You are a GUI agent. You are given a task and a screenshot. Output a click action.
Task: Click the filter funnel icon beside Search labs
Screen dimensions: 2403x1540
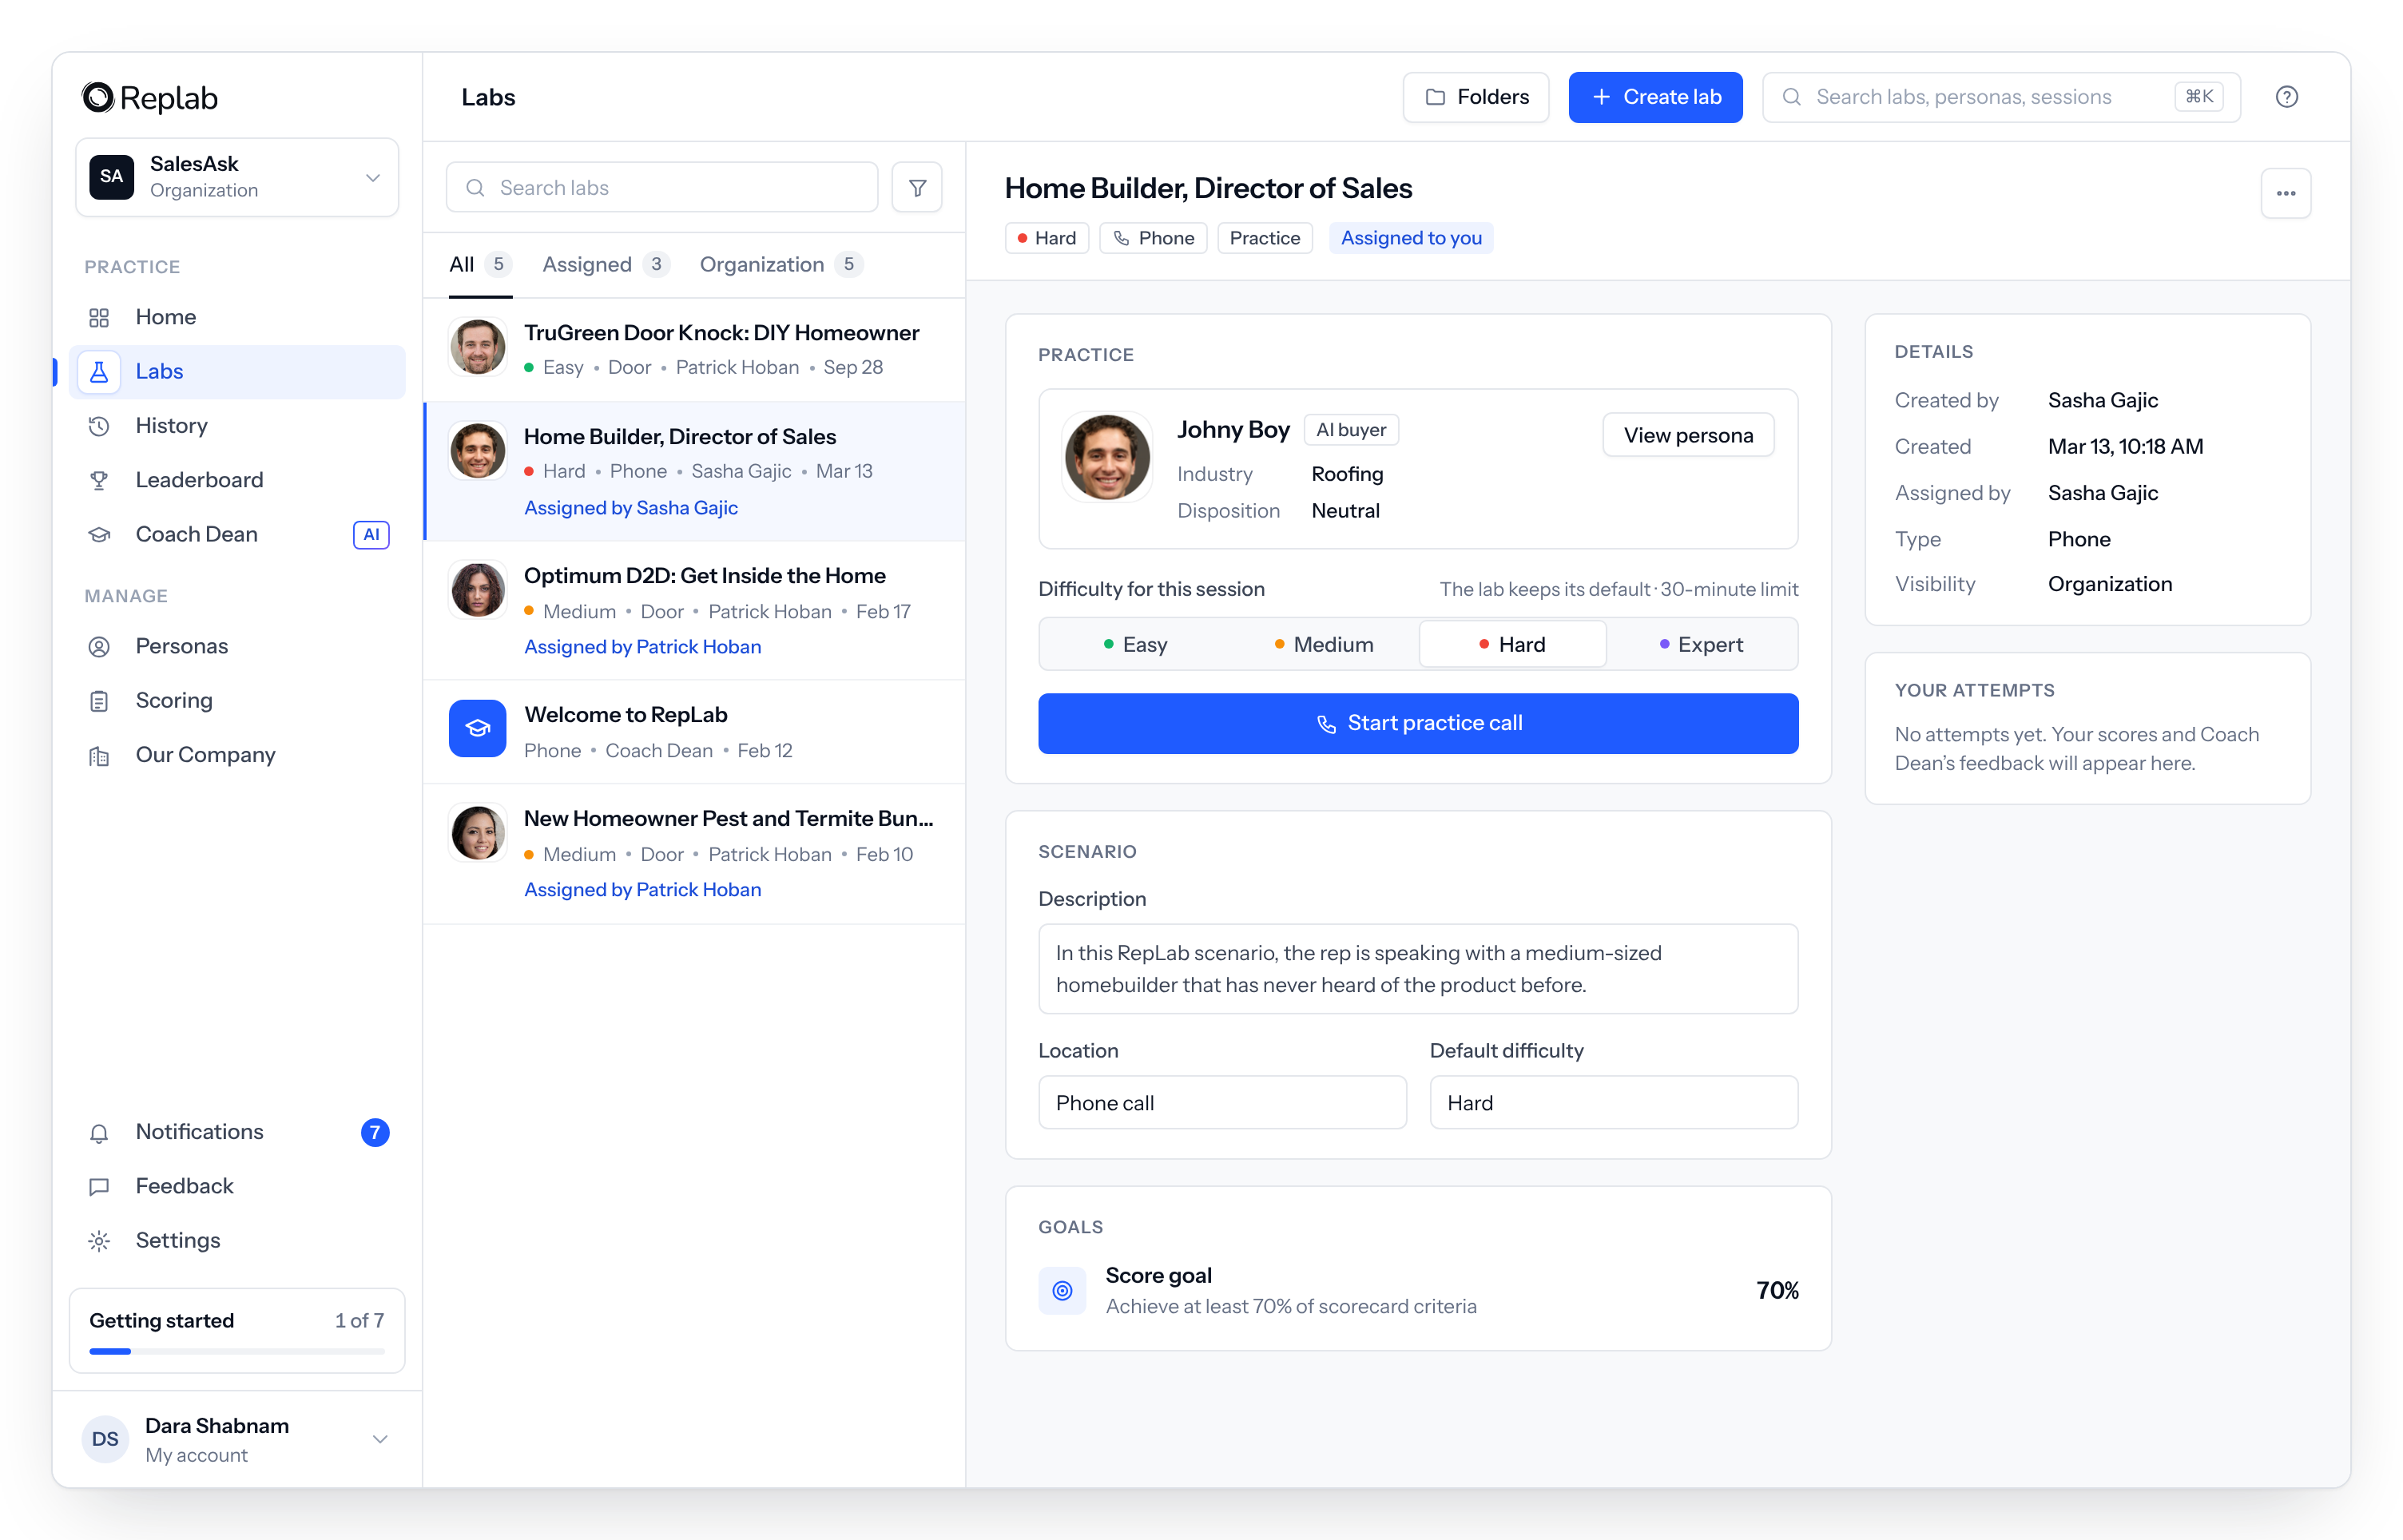pos(917,188)
